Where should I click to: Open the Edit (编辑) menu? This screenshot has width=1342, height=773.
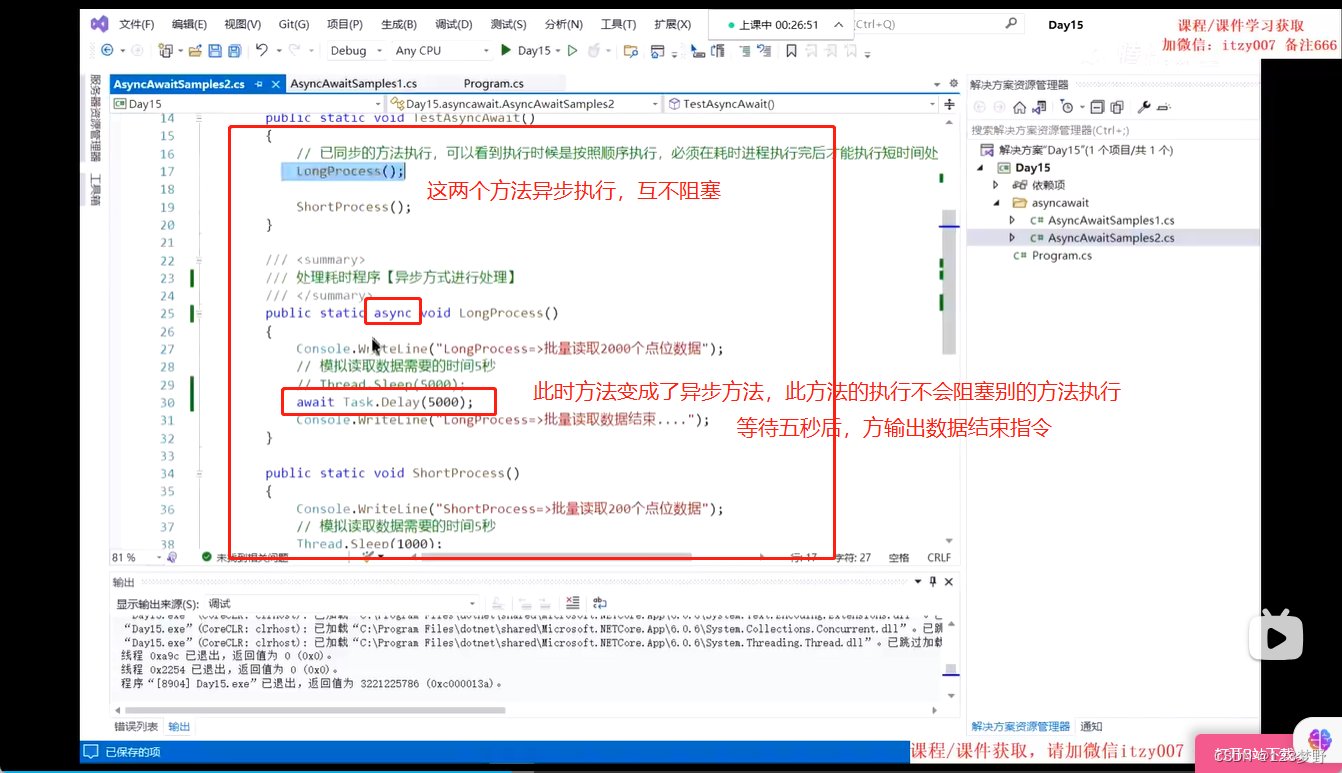(x=189, y=24)
